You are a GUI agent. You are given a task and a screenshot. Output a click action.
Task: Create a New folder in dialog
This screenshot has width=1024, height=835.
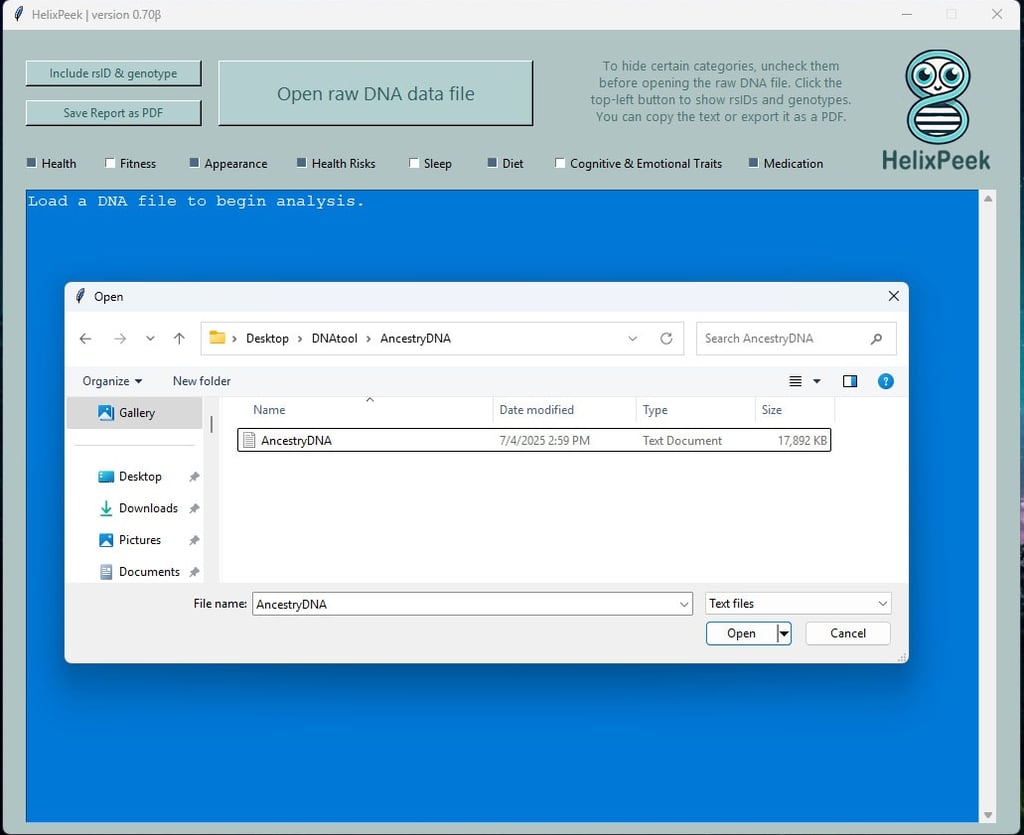(x=201, y=381)
